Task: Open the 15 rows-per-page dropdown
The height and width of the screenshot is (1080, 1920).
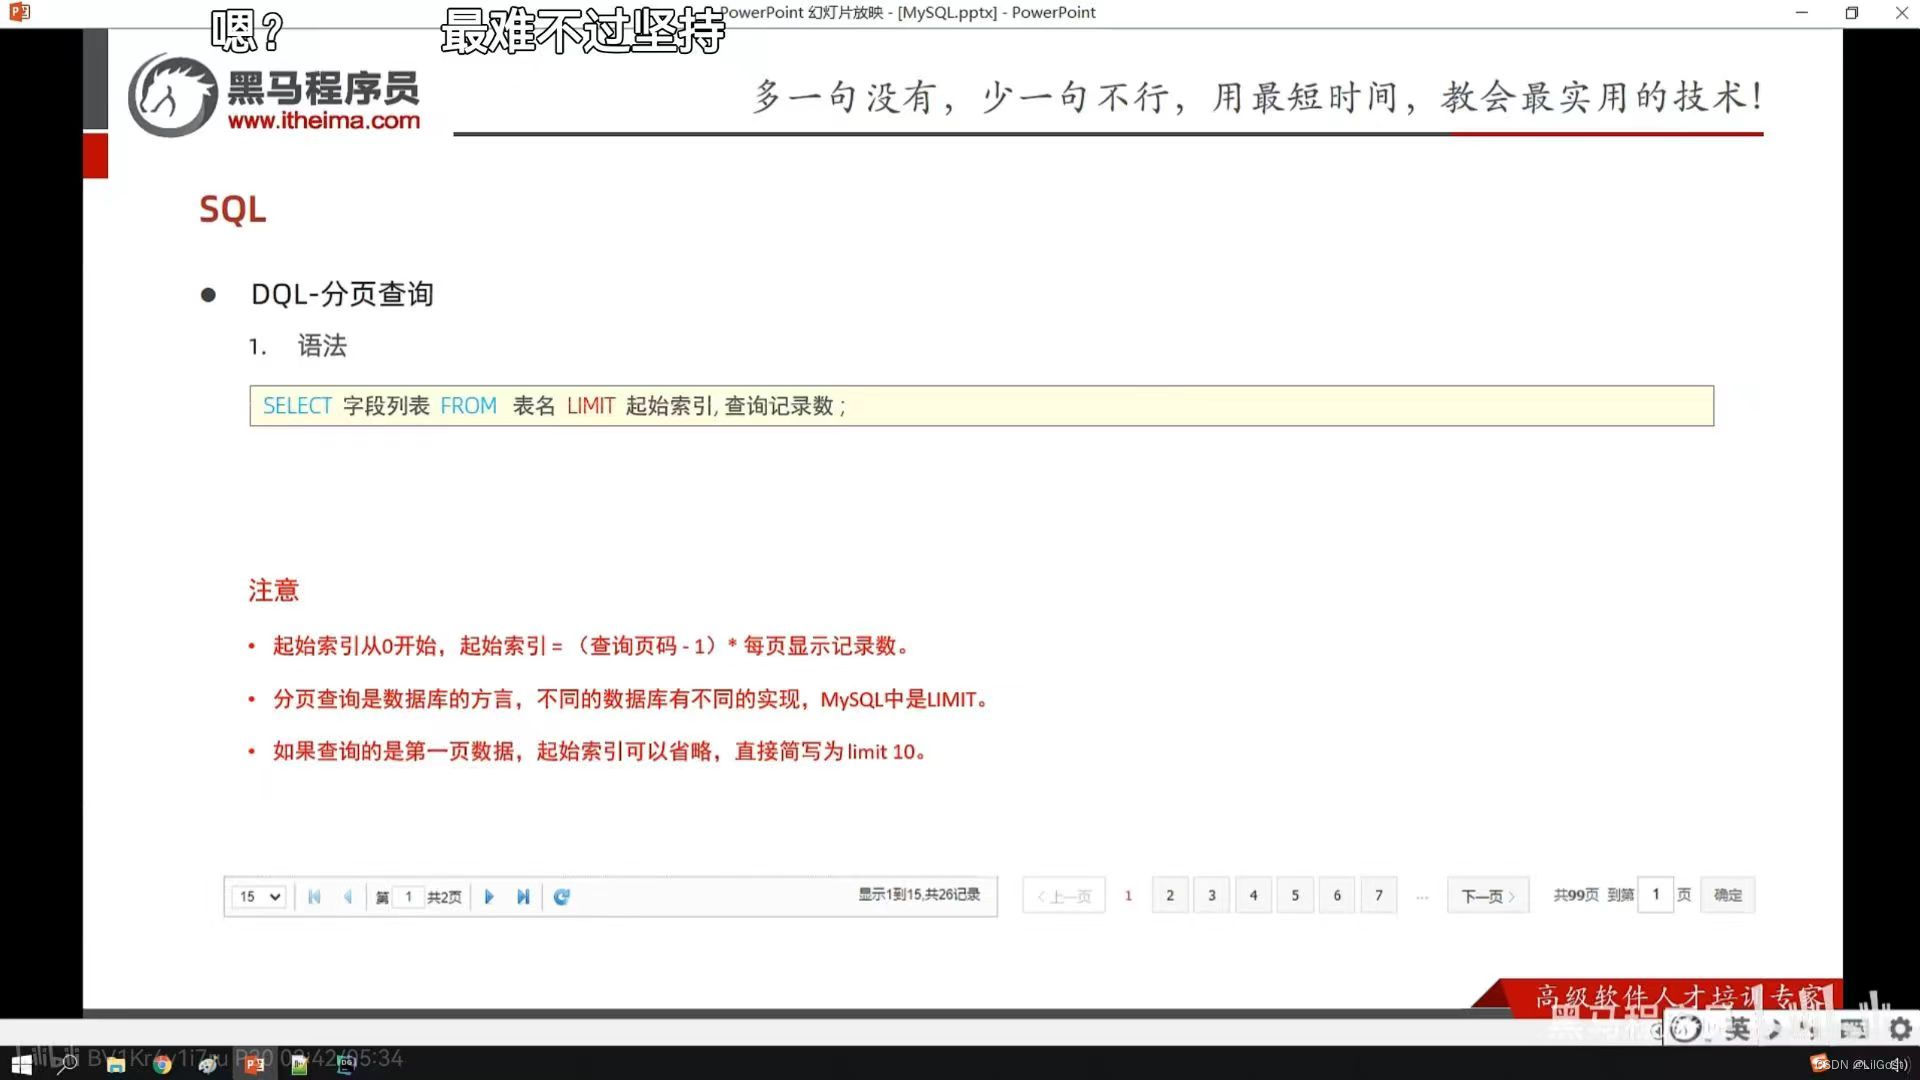Action: coord(260,897)
